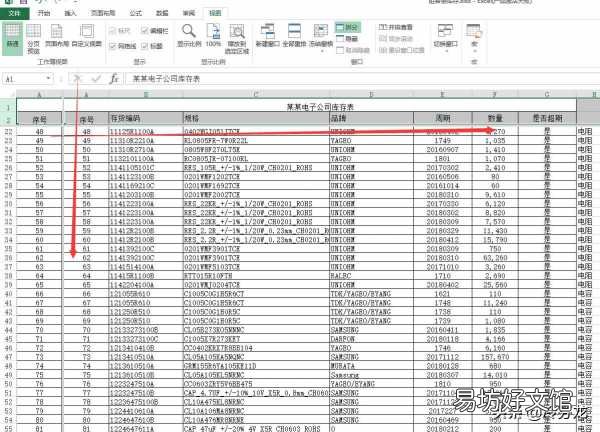Switch to the Page Layout (页面布局) ribbon tab
The height and width of the screenshot is (432, 600).
[x=103, y=13]
